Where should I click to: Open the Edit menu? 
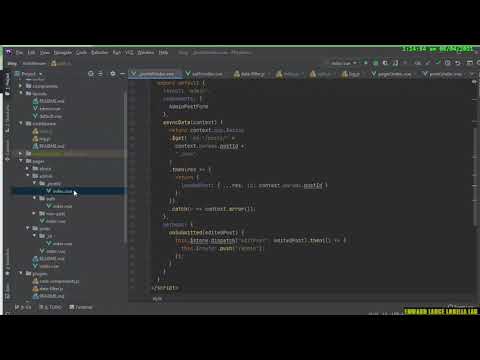pyautogui.click(x=31, y=53)
